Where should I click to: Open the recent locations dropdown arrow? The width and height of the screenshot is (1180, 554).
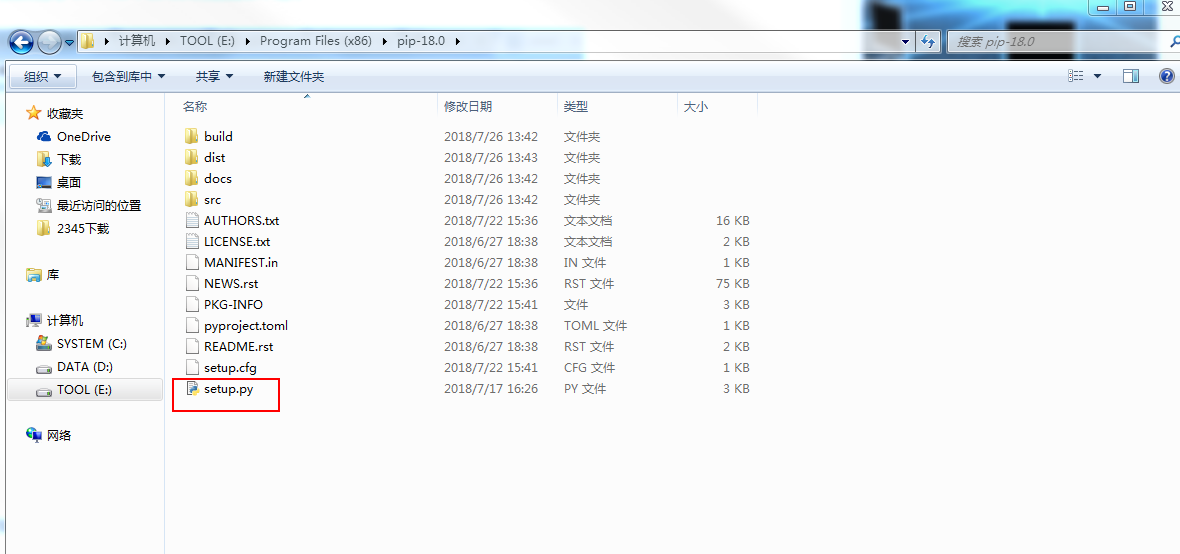69,42
